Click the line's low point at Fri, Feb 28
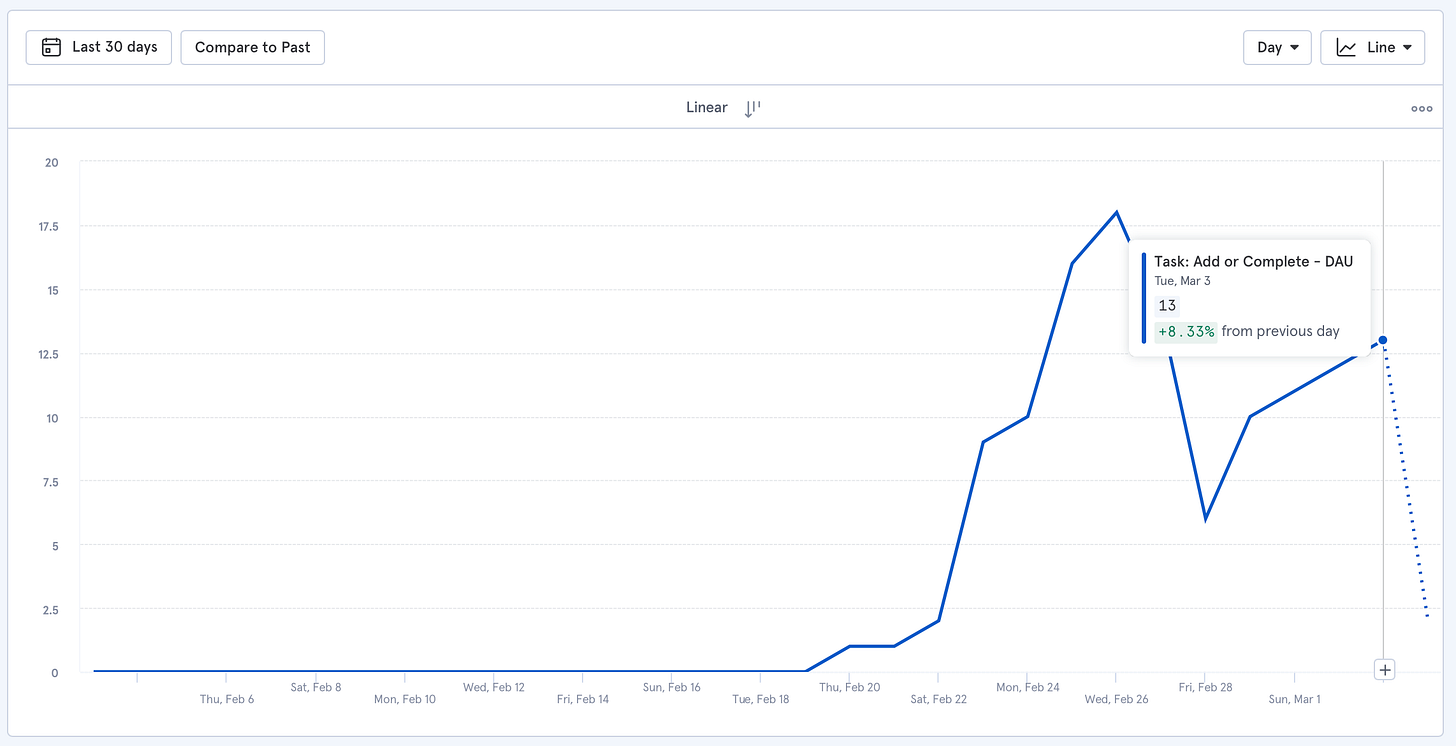 coord(1206,519)
